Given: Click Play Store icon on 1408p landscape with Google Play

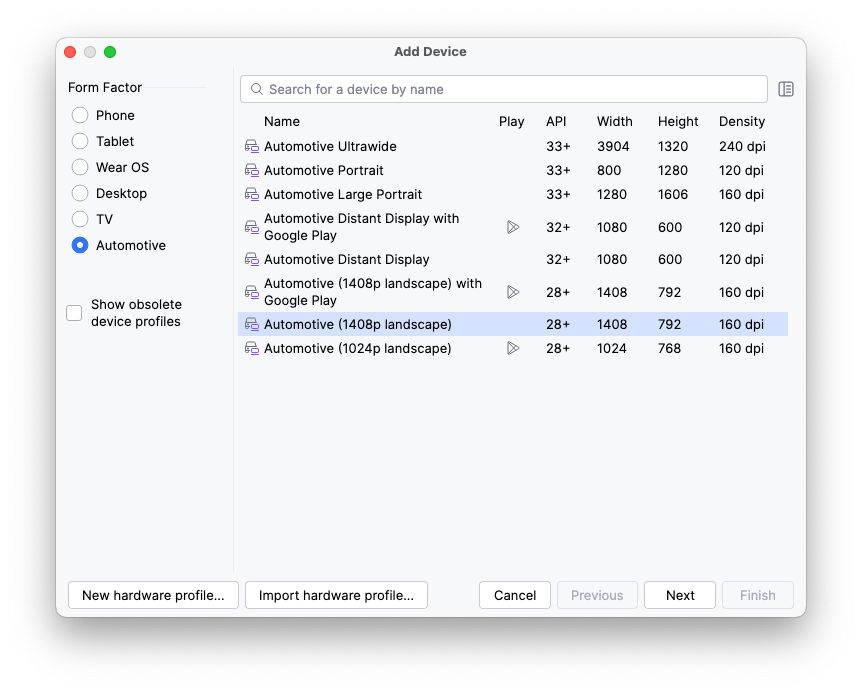Looking at the screenshot, I should (x=512, y=292).
